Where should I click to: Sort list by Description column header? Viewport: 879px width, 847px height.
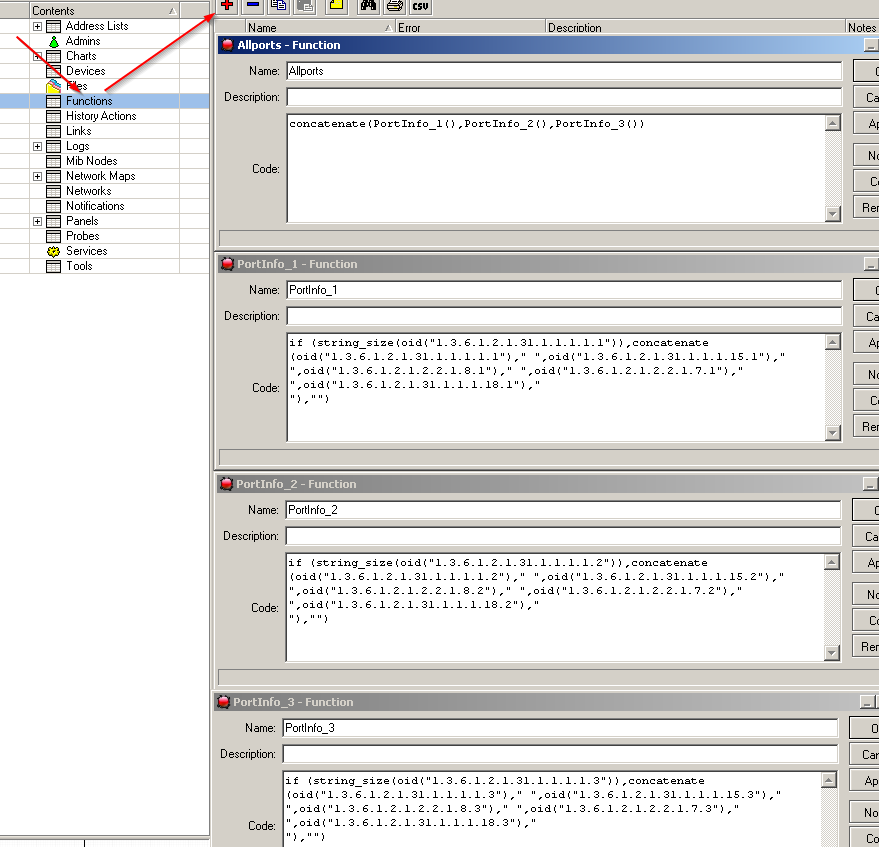tap(695, 27)
